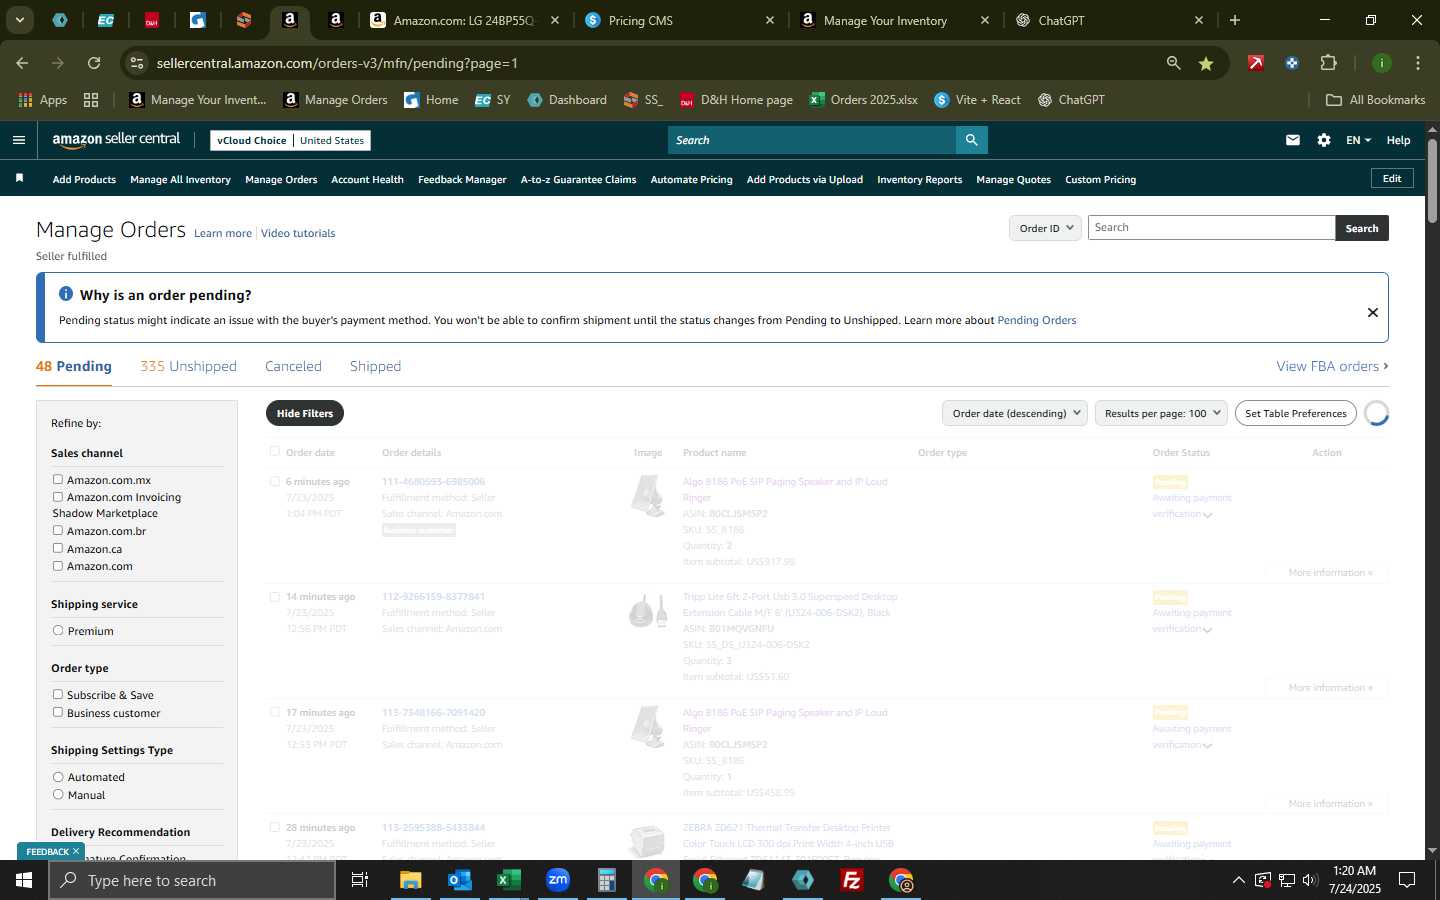Viewport: 1440px width, 900px height.
Task: Check the Business customer order type
Action: tap(58, 712)
